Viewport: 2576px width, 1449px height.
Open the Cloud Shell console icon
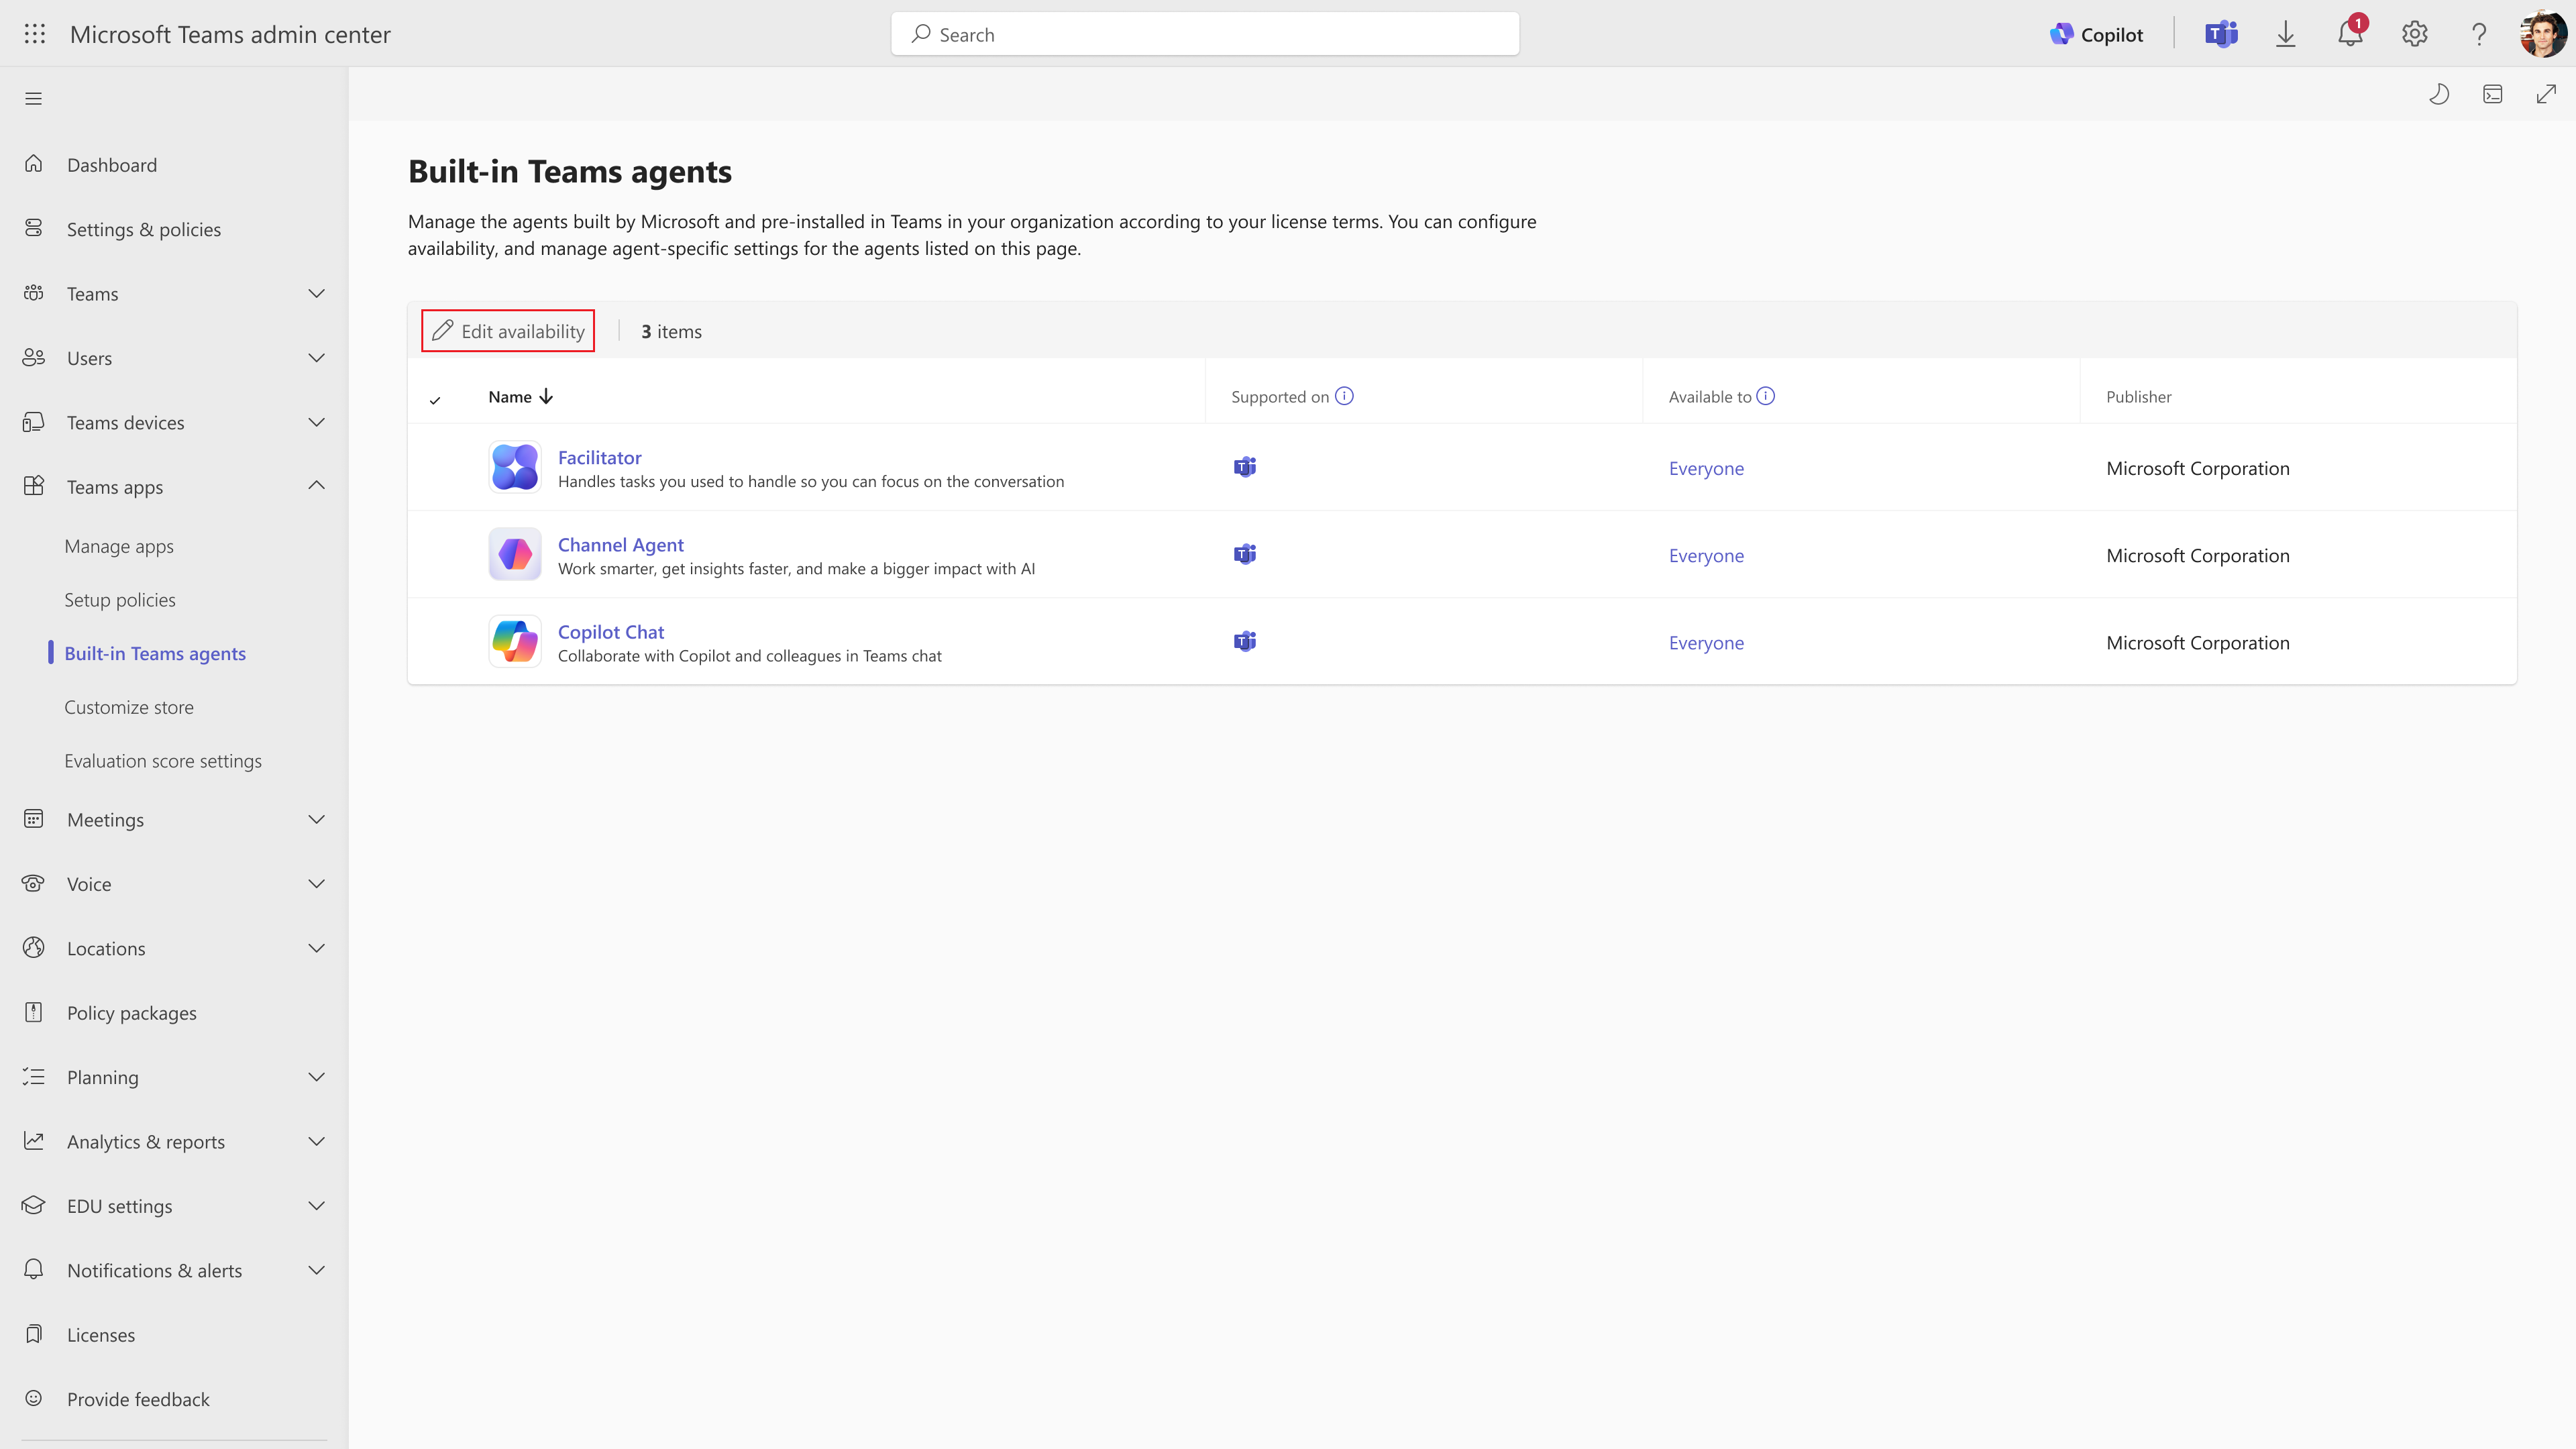[2493, 94]
